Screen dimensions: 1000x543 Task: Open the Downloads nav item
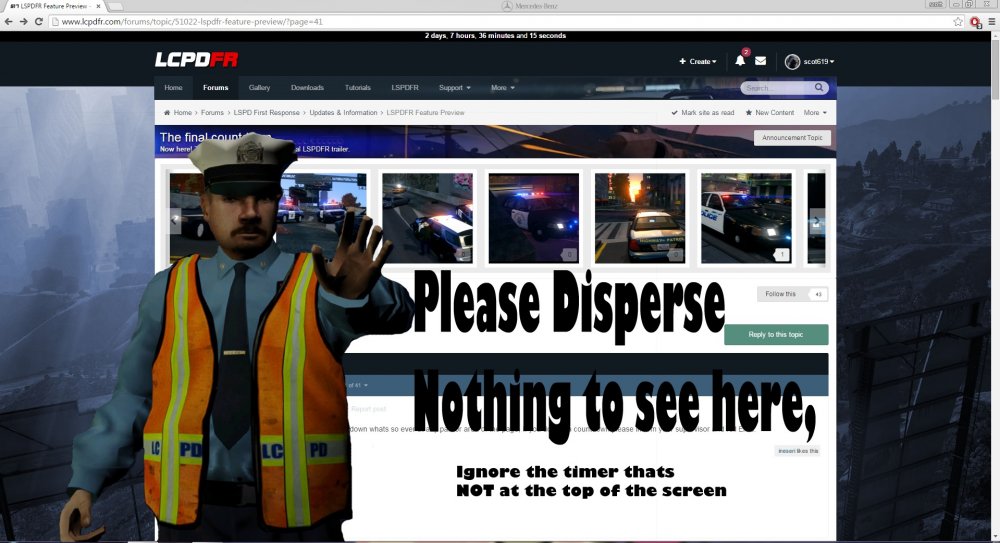(x=307, y=87)
